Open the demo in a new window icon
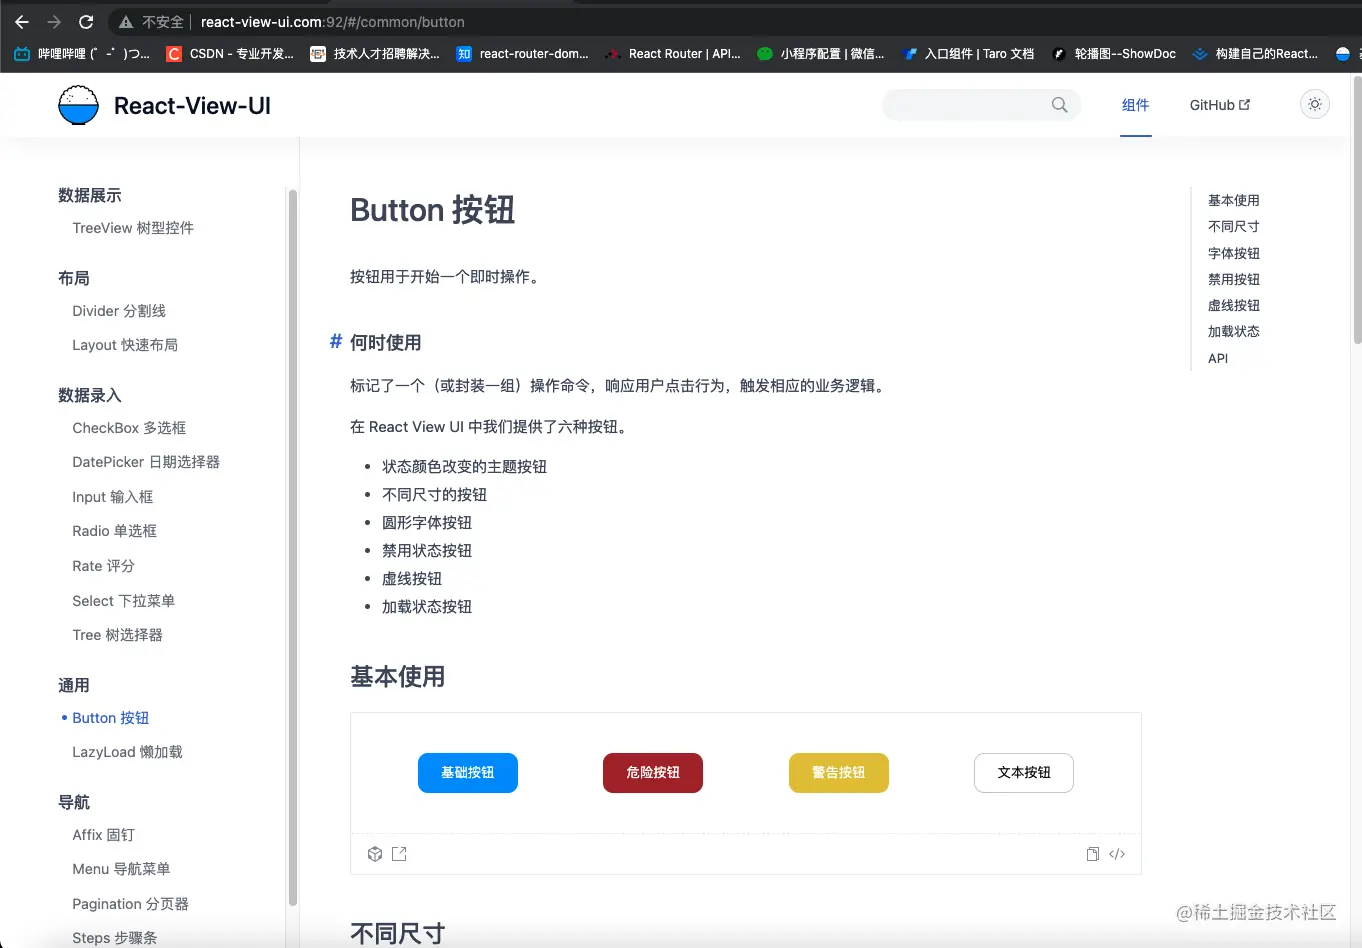The height and width of the screenshot is (948, 1362). pos(399,854)
